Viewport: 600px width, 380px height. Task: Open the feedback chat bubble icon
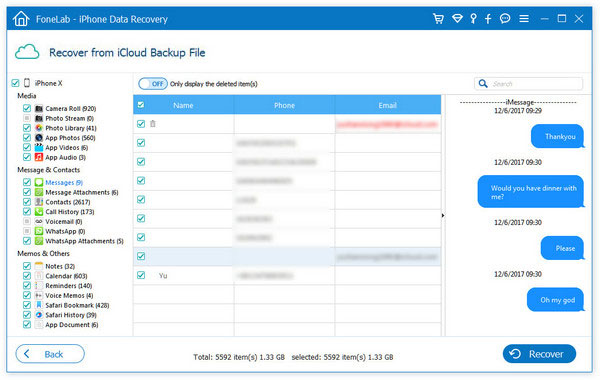click(505, 18)
